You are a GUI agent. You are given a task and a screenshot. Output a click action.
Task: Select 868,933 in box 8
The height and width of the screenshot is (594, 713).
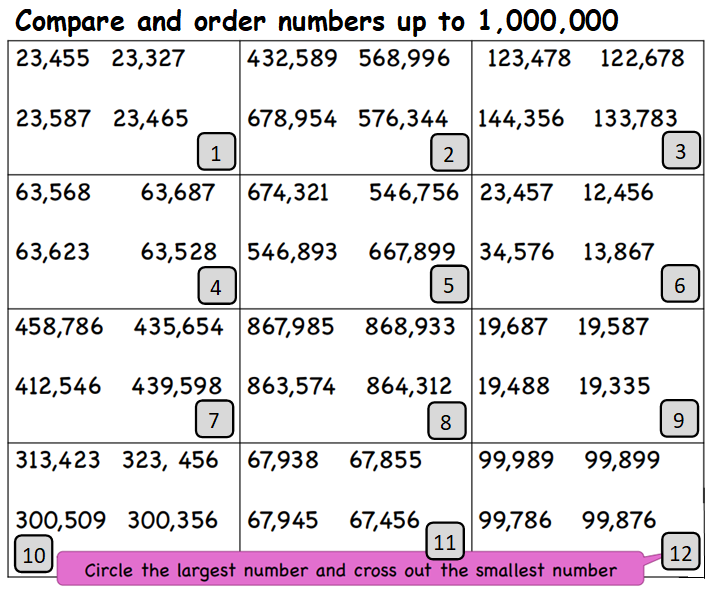pyautogui.click(x=410, y=327)
